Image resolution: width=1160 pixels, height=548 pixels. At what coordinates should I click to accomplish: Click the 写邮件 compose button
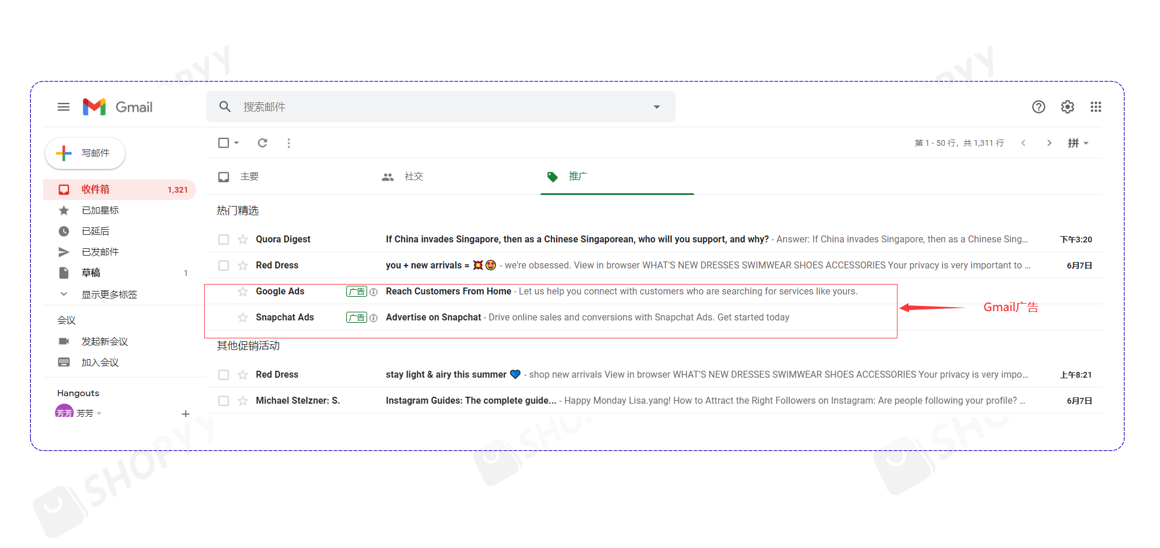click(85, 153)
